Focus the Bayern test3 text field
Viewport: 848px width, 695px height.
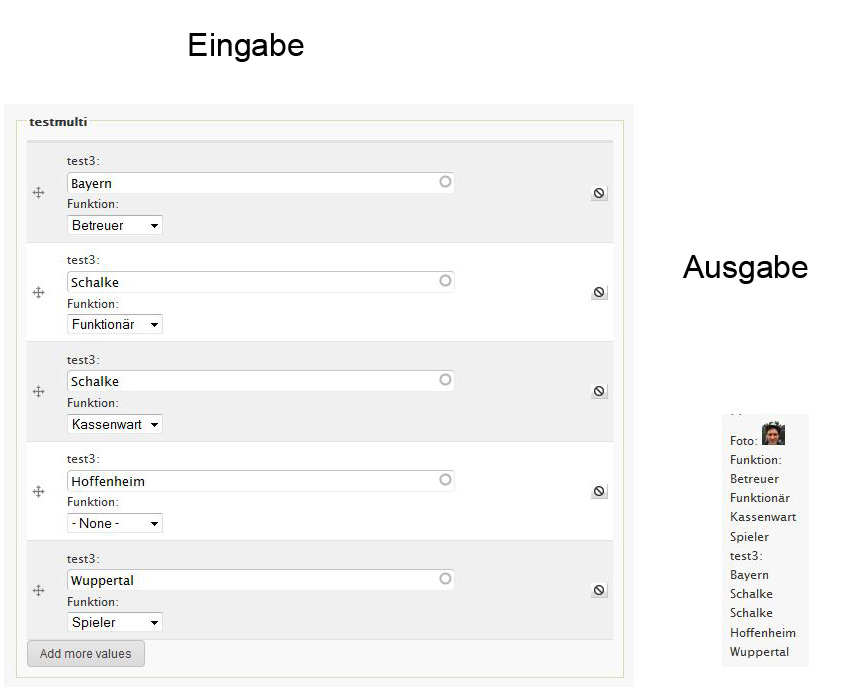(x=250, y=183)
